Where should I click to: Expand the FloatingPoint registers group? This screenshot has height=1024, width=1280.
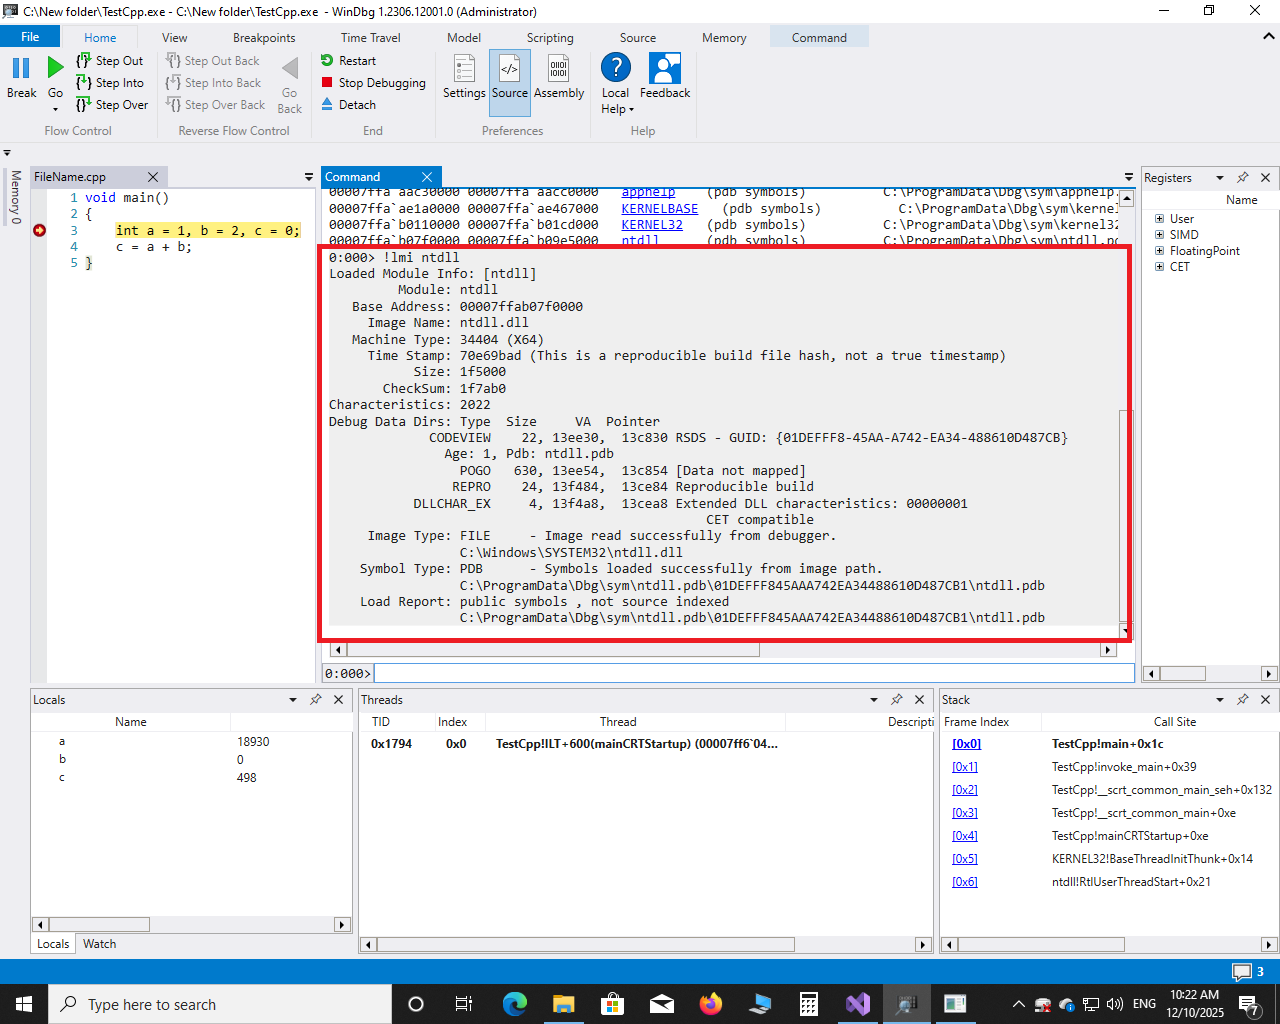(1160, 251)
